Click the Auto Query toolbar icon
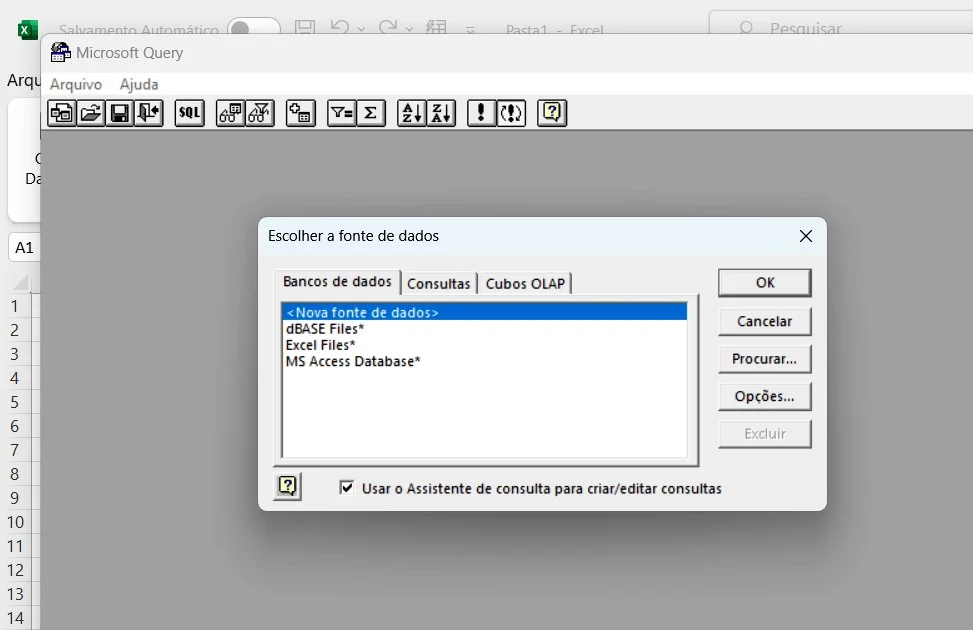This screenshot has height=630, width=973. [x=511, y=113]
